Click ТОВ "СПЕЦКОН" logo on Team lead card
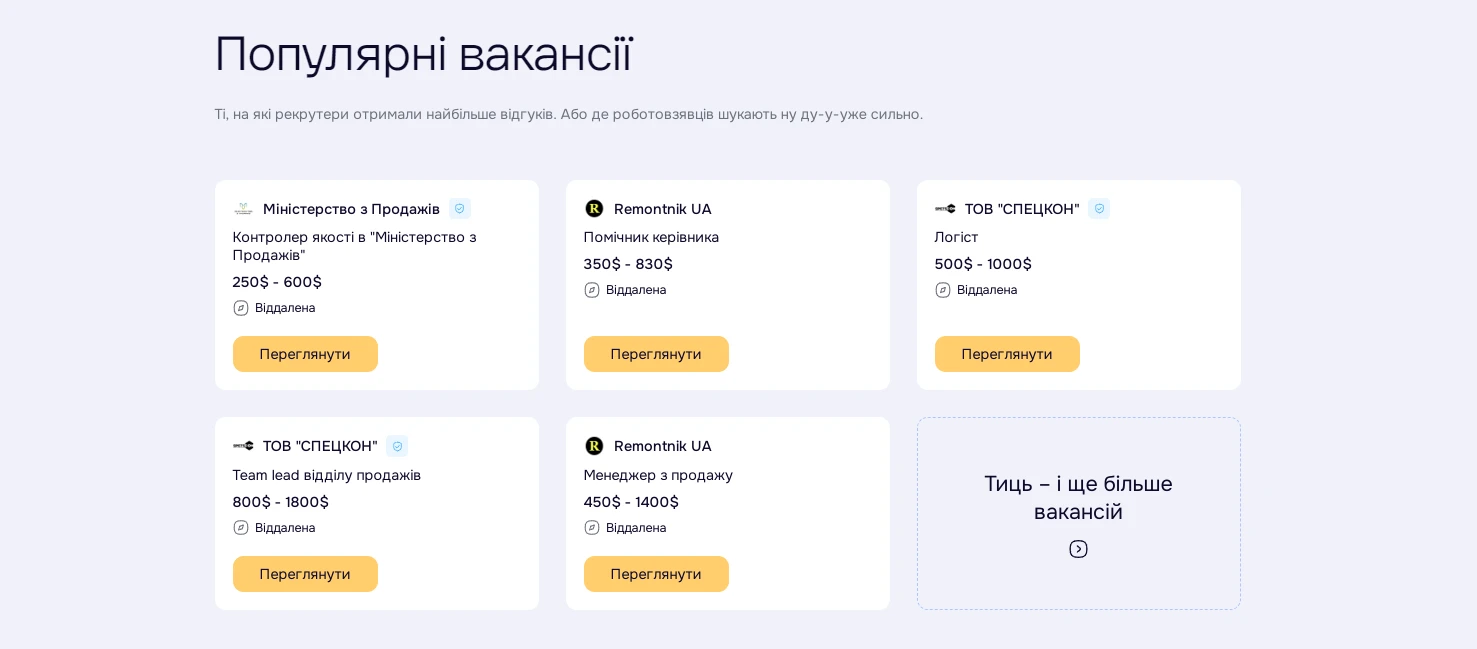 click(243, 446)
